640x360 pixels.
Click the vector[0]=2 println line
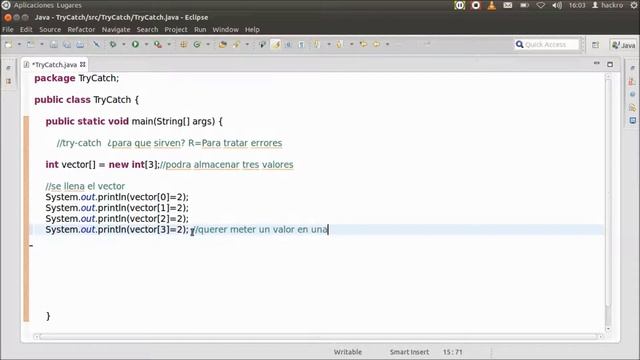click(x=117, y=197)
